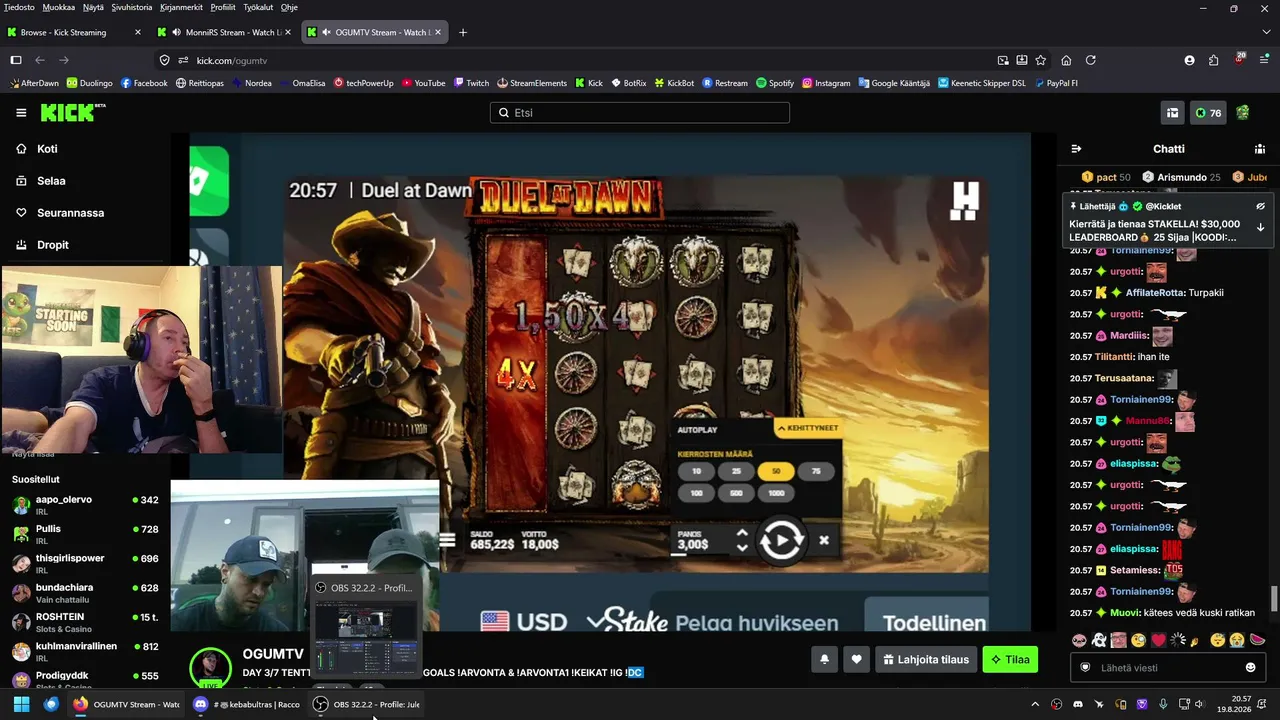
Task: Focus the Etsi search field
Action: pos(640,113)
